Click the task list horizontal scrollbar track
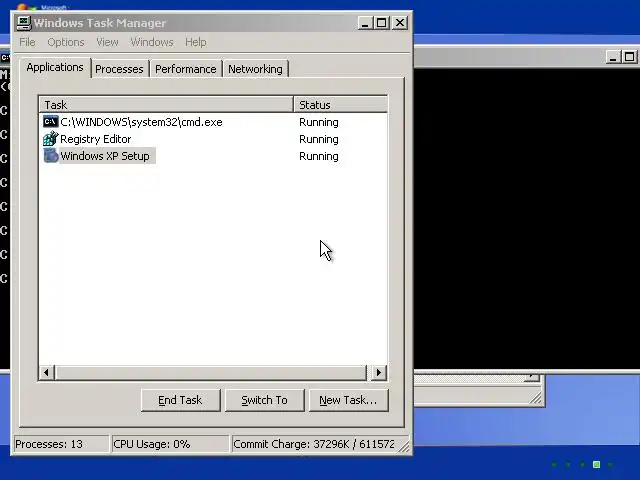 pyautogui.click(x=211, y=372)
